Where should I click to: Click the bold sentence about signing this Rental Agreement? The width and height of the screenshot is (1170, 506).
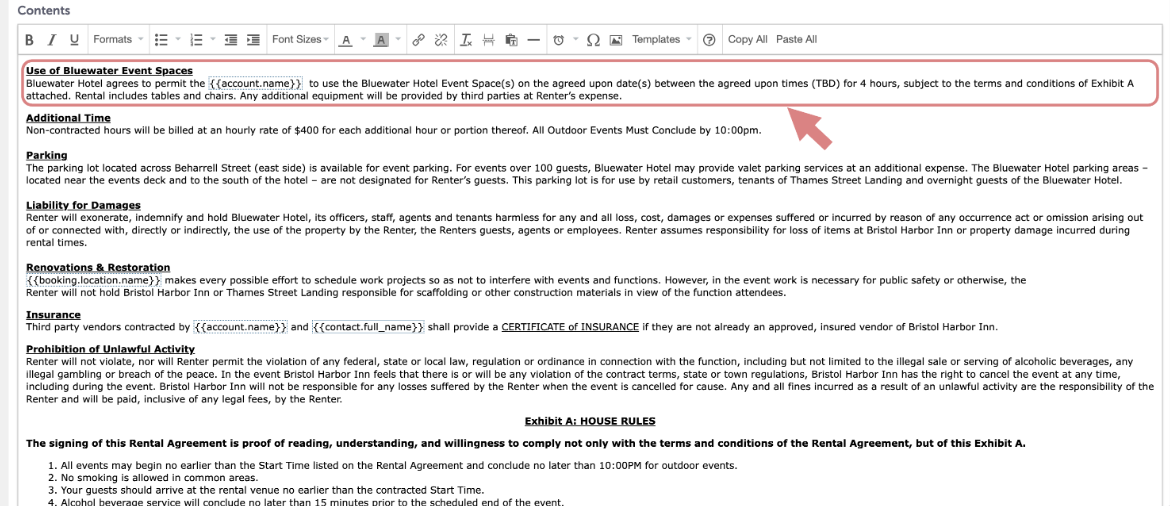526,443
